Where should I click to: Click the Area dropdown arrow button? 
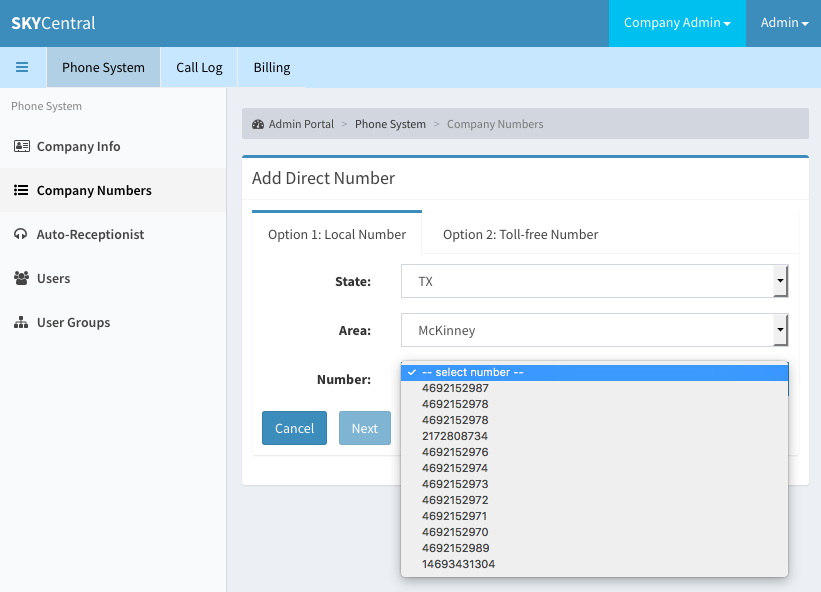point(780,330)
